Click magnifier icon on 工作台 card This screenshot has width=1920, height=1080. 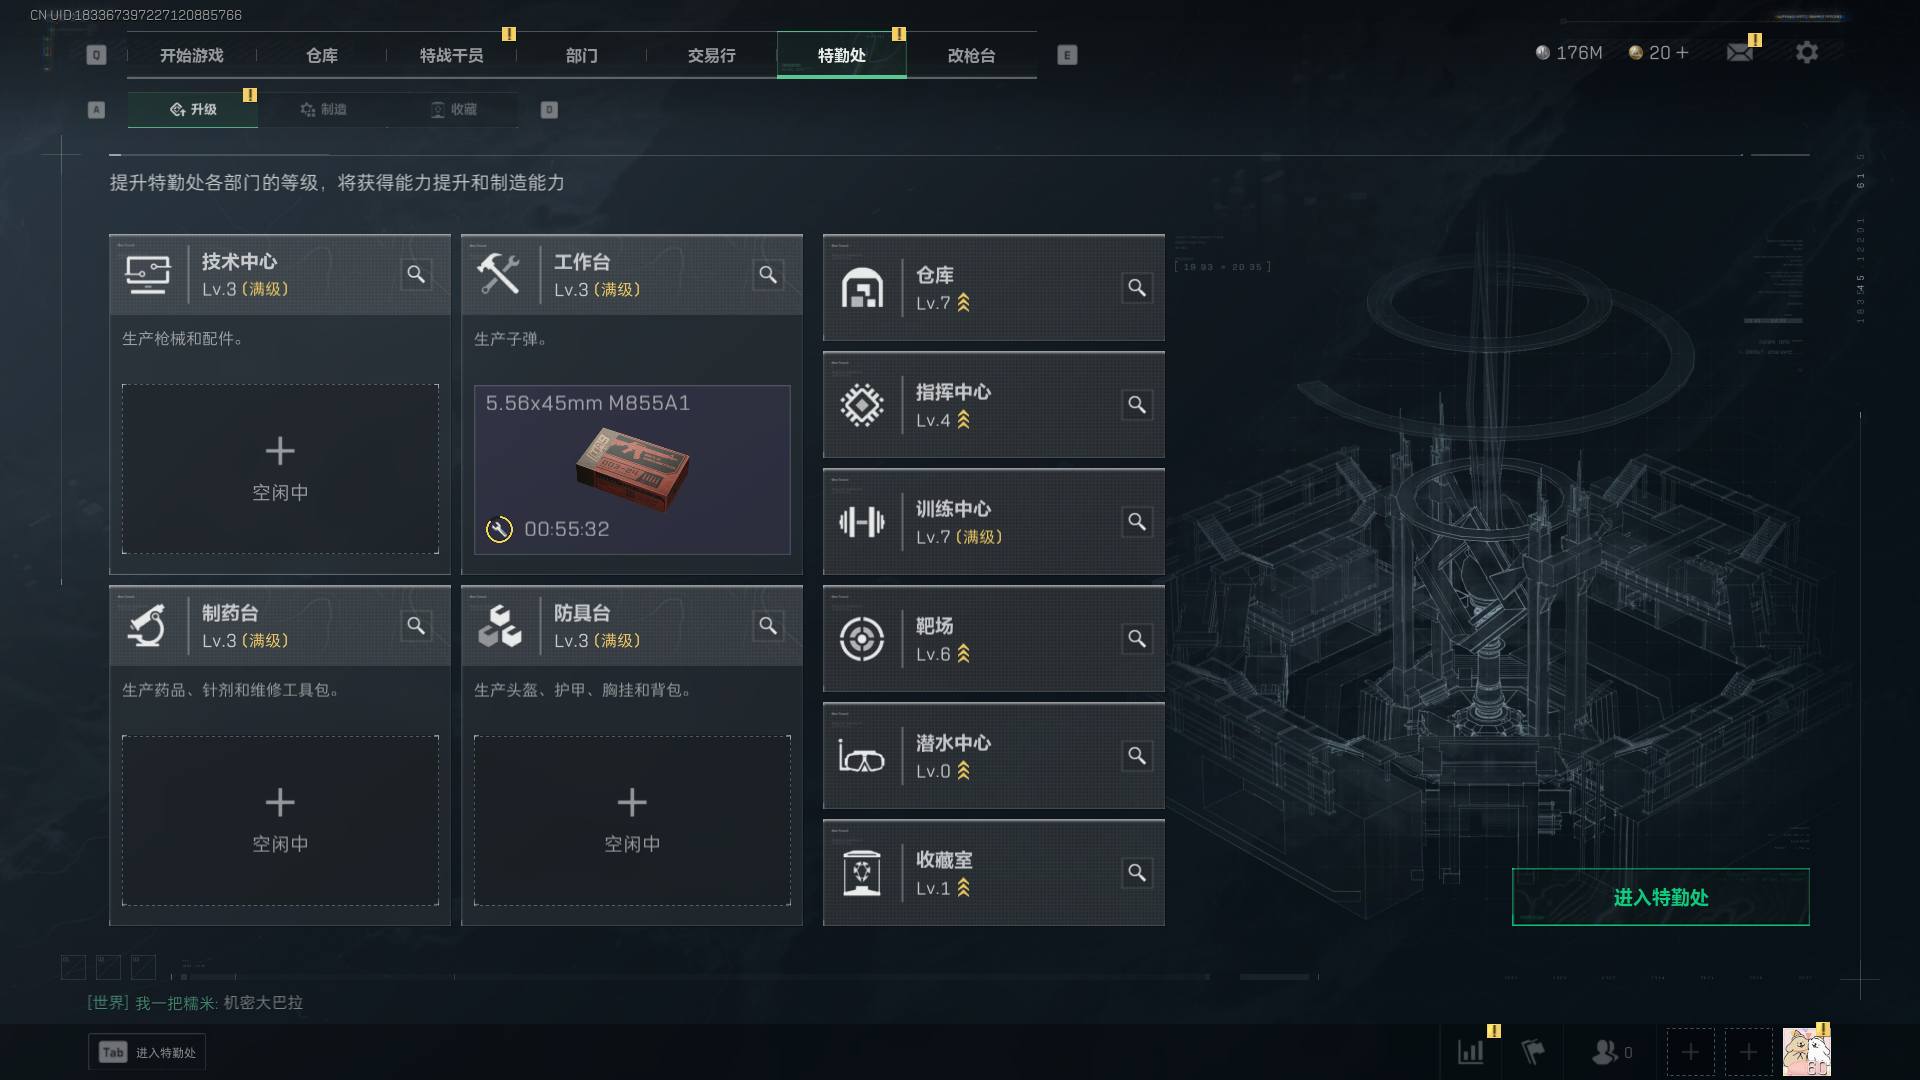(768, 274)
